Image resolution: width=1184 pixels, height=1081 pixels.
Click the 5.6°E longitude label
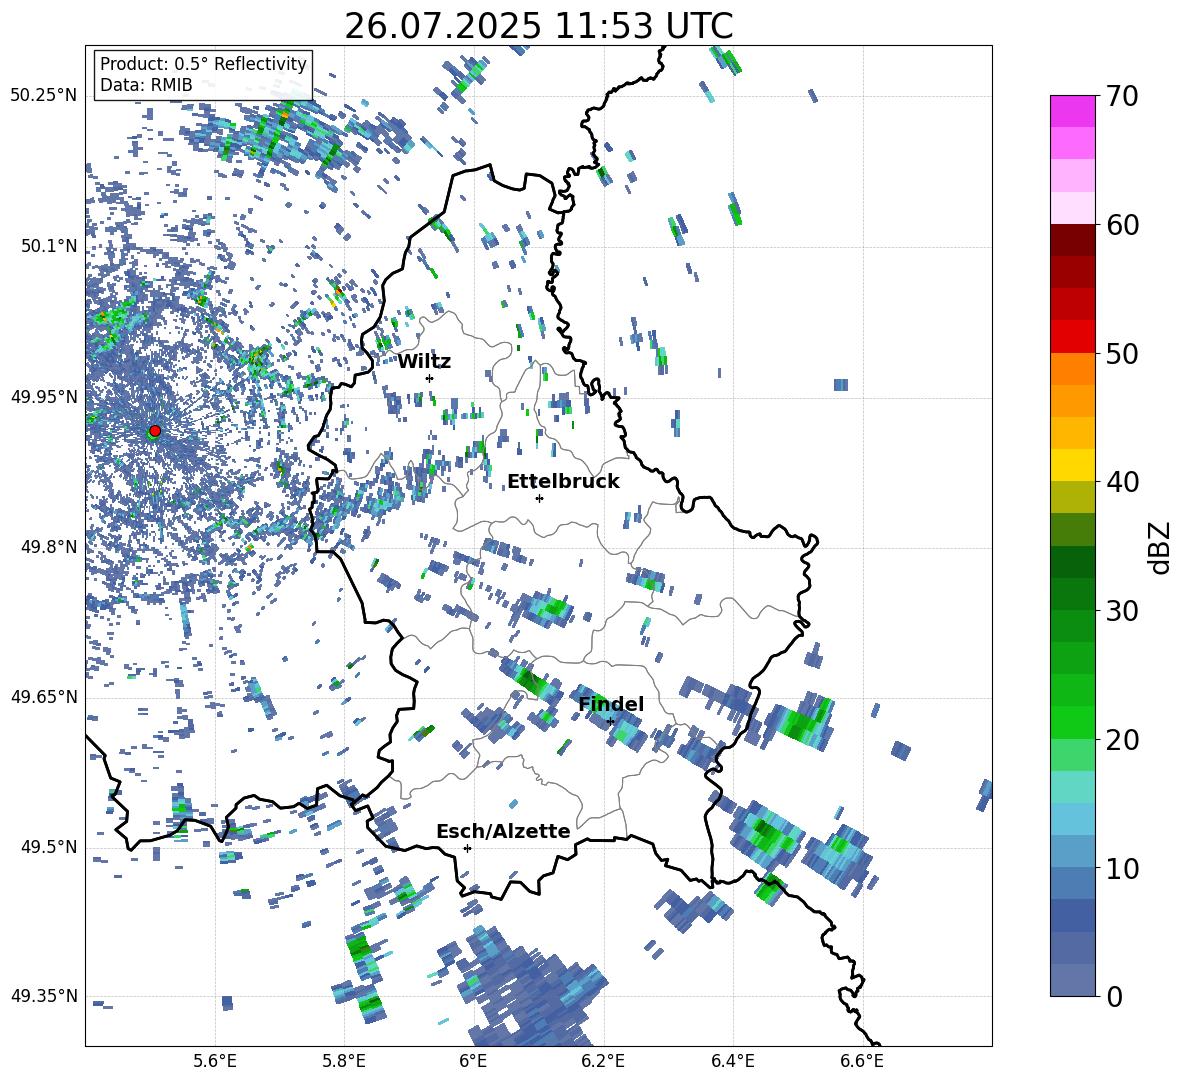pos(215,1061)
